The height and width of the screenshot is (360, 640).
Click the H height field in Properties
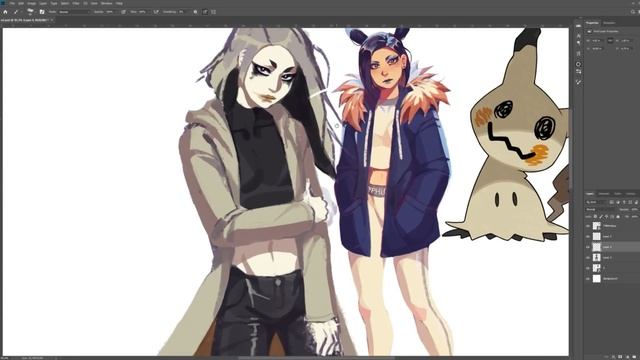pyautogui.click(x=627, y=40)
